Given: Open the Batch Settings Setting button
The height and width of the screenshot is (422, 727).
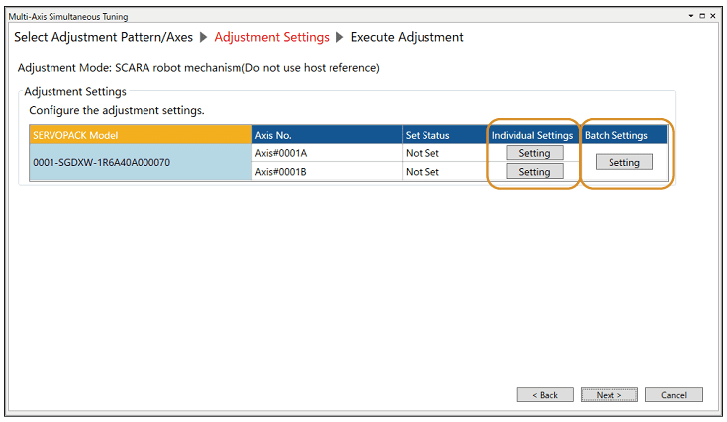Looking at the screenshot, I should point(624,162).
